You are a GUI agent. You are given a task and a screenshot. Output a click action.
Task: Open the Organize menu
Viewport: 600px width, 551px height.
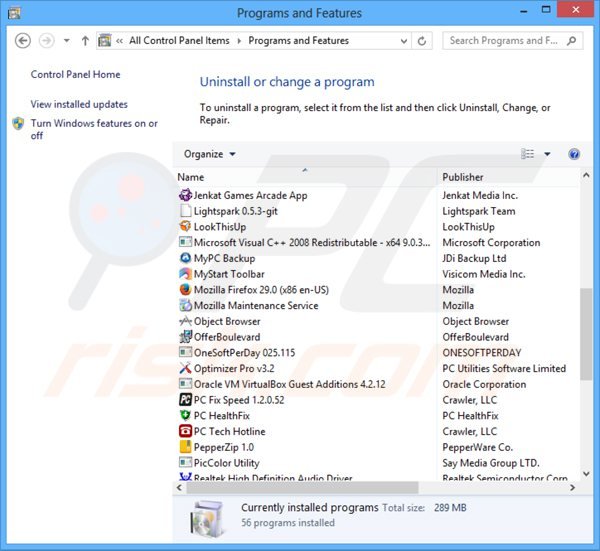(209, 154)
